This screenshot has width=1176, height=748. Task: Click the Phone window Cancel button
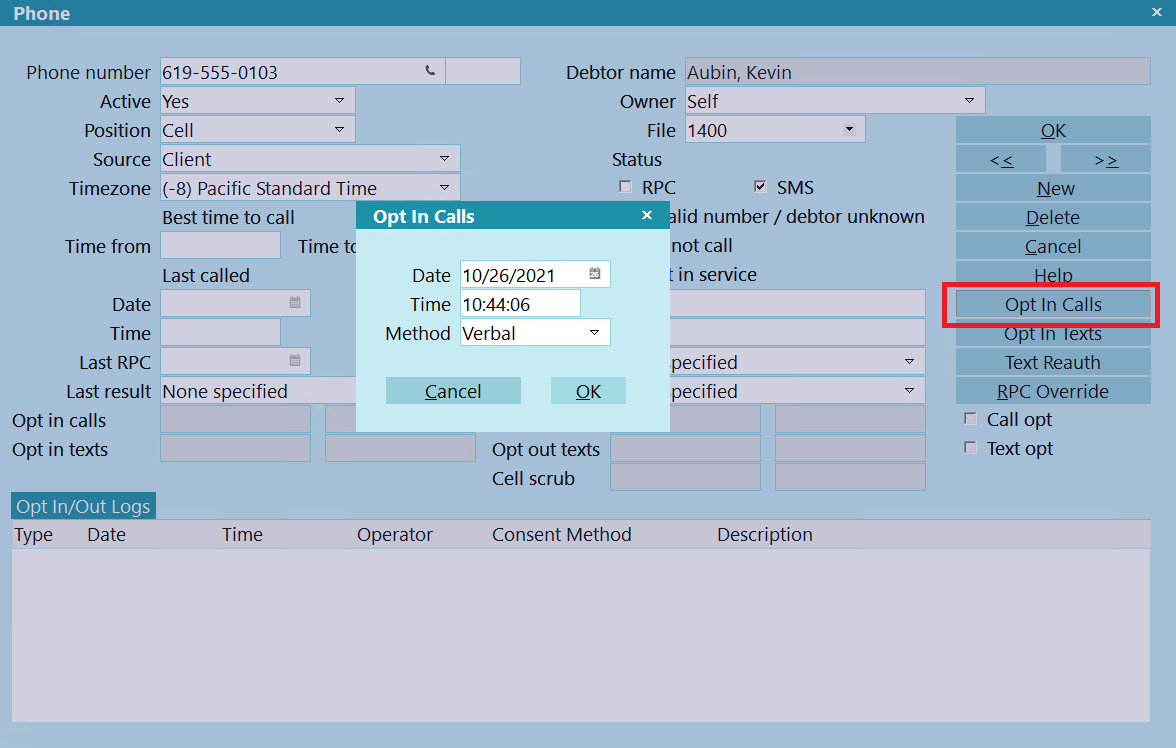1053,246
